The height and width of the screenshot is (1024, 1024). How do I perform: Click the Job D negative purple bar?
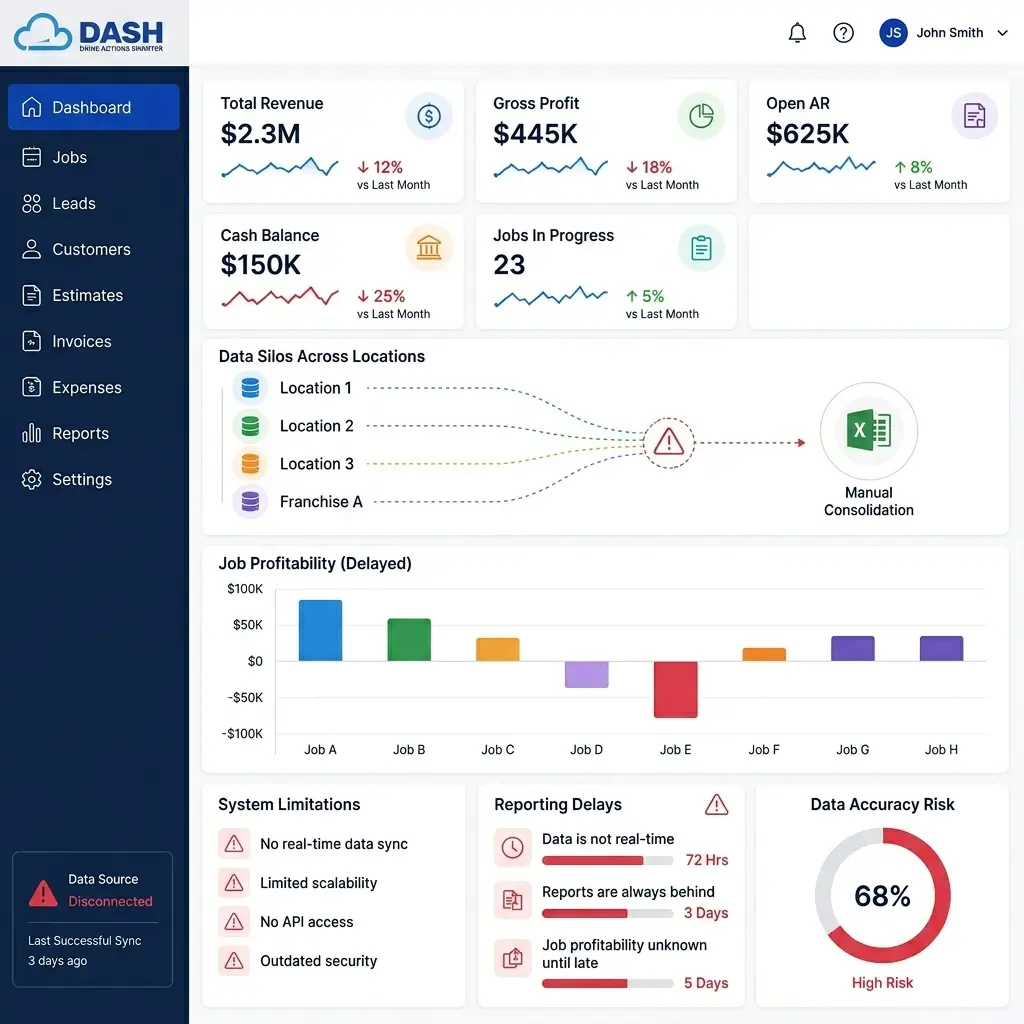(x=586, y=675)
